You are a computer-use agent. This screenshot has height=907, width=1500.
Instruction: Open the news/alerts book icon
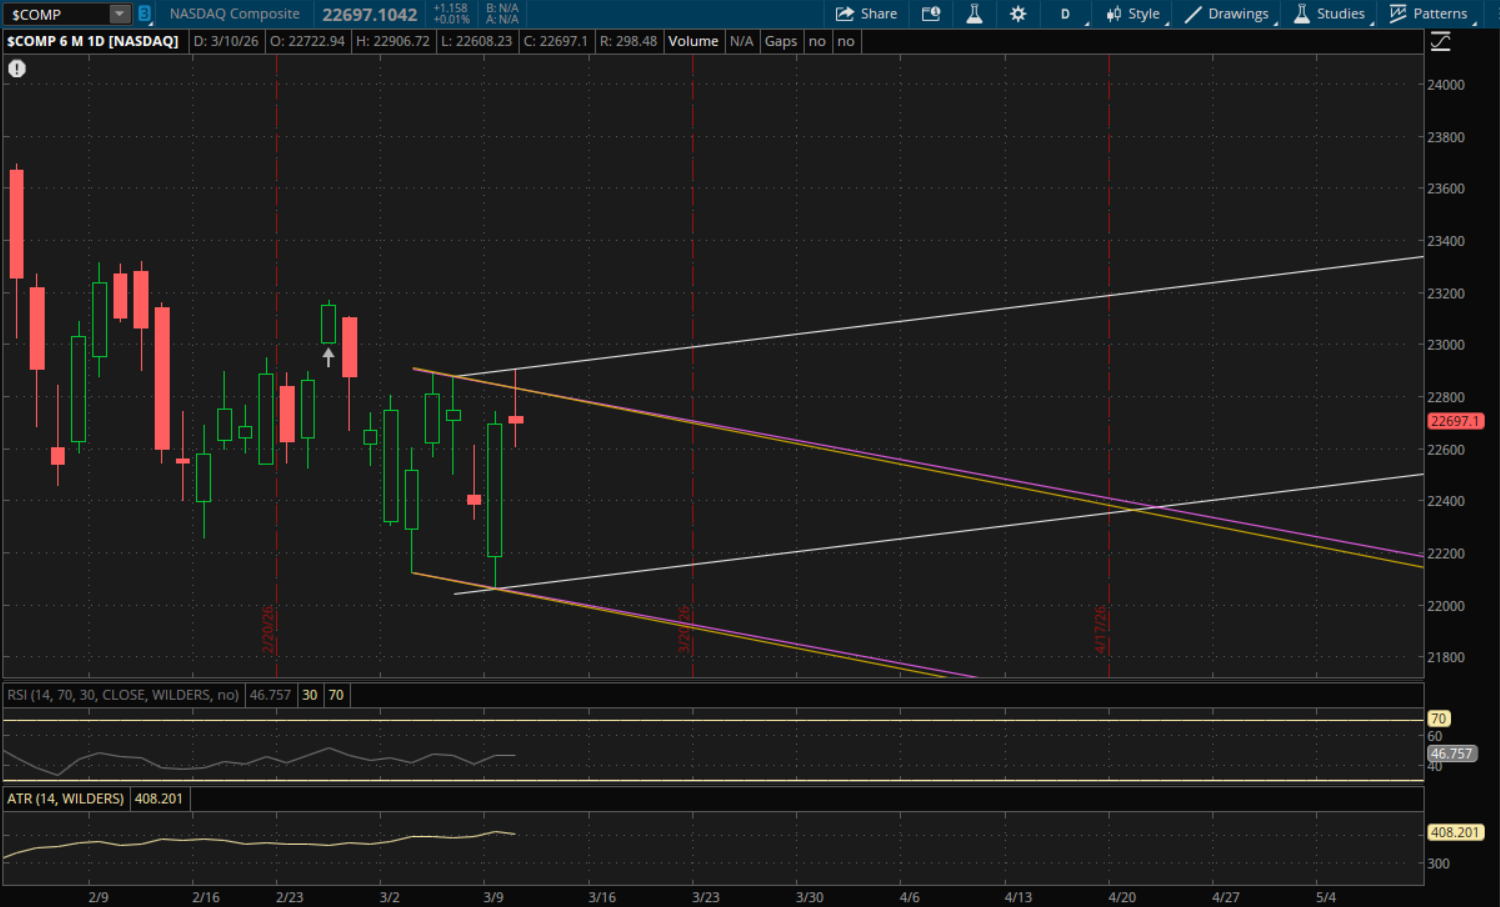pyautogui.click(x=931, y=14)
